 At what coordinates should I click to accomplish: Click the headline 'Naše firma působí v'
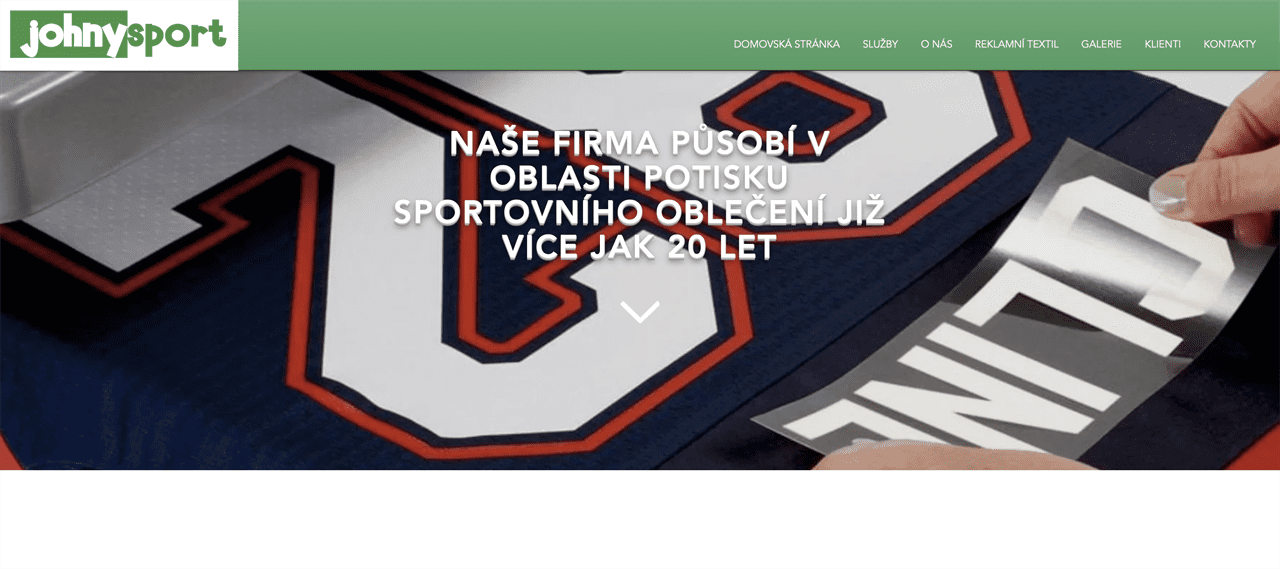(640, 144)
